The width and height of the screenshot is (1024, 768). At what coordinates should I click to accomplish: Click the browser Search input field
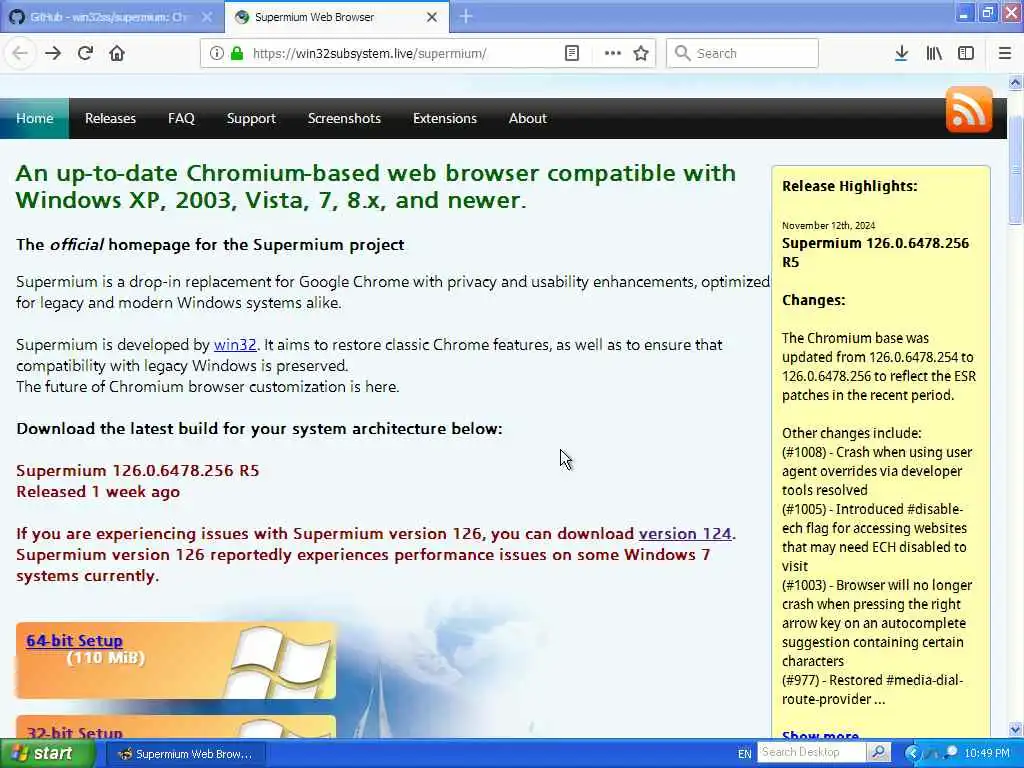pos(742,54)
